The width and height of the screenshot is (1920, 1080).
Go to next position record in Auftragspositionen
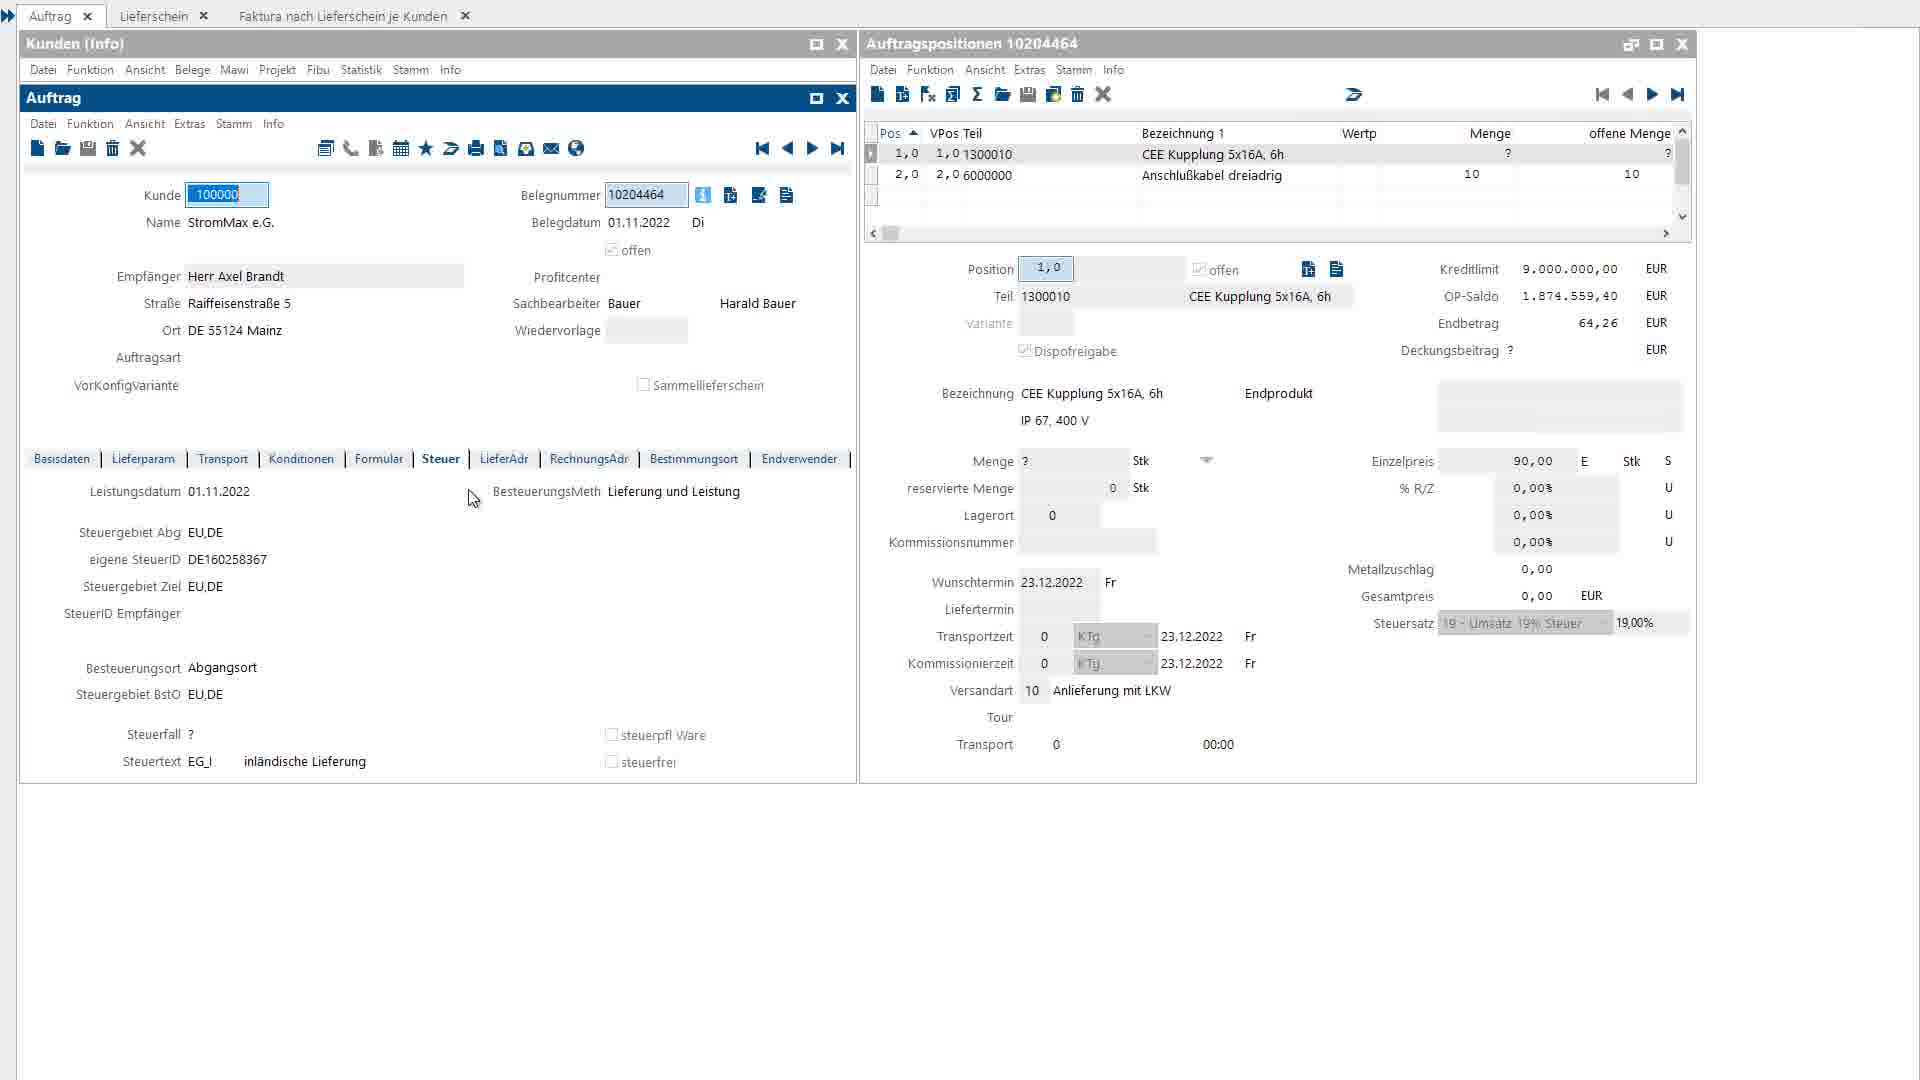(1652, 94)
